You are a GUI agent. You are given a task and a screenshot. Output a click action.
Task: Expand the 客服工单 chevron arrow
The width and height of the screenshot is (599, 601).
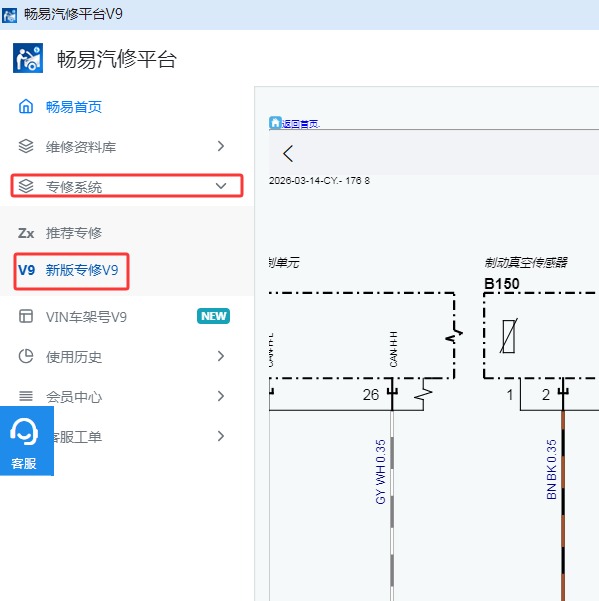pyautogui.click(x=221, y=436)
